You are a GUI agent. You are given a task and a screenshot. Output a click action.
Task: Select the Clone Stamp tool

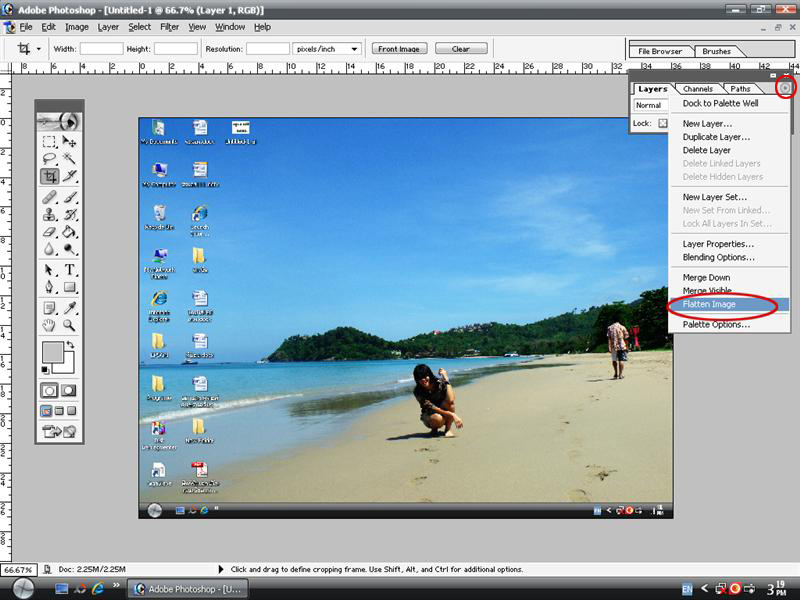49,214
